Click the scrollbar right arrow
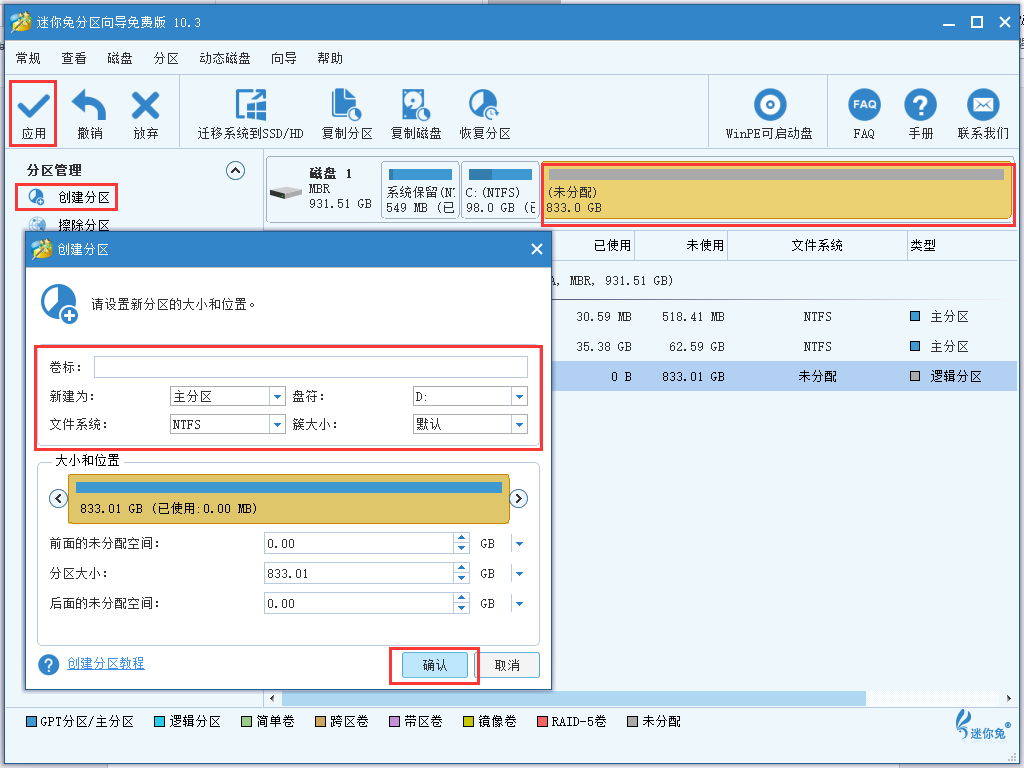This screenshot has height=768, width=1024. pos(1009,699)
